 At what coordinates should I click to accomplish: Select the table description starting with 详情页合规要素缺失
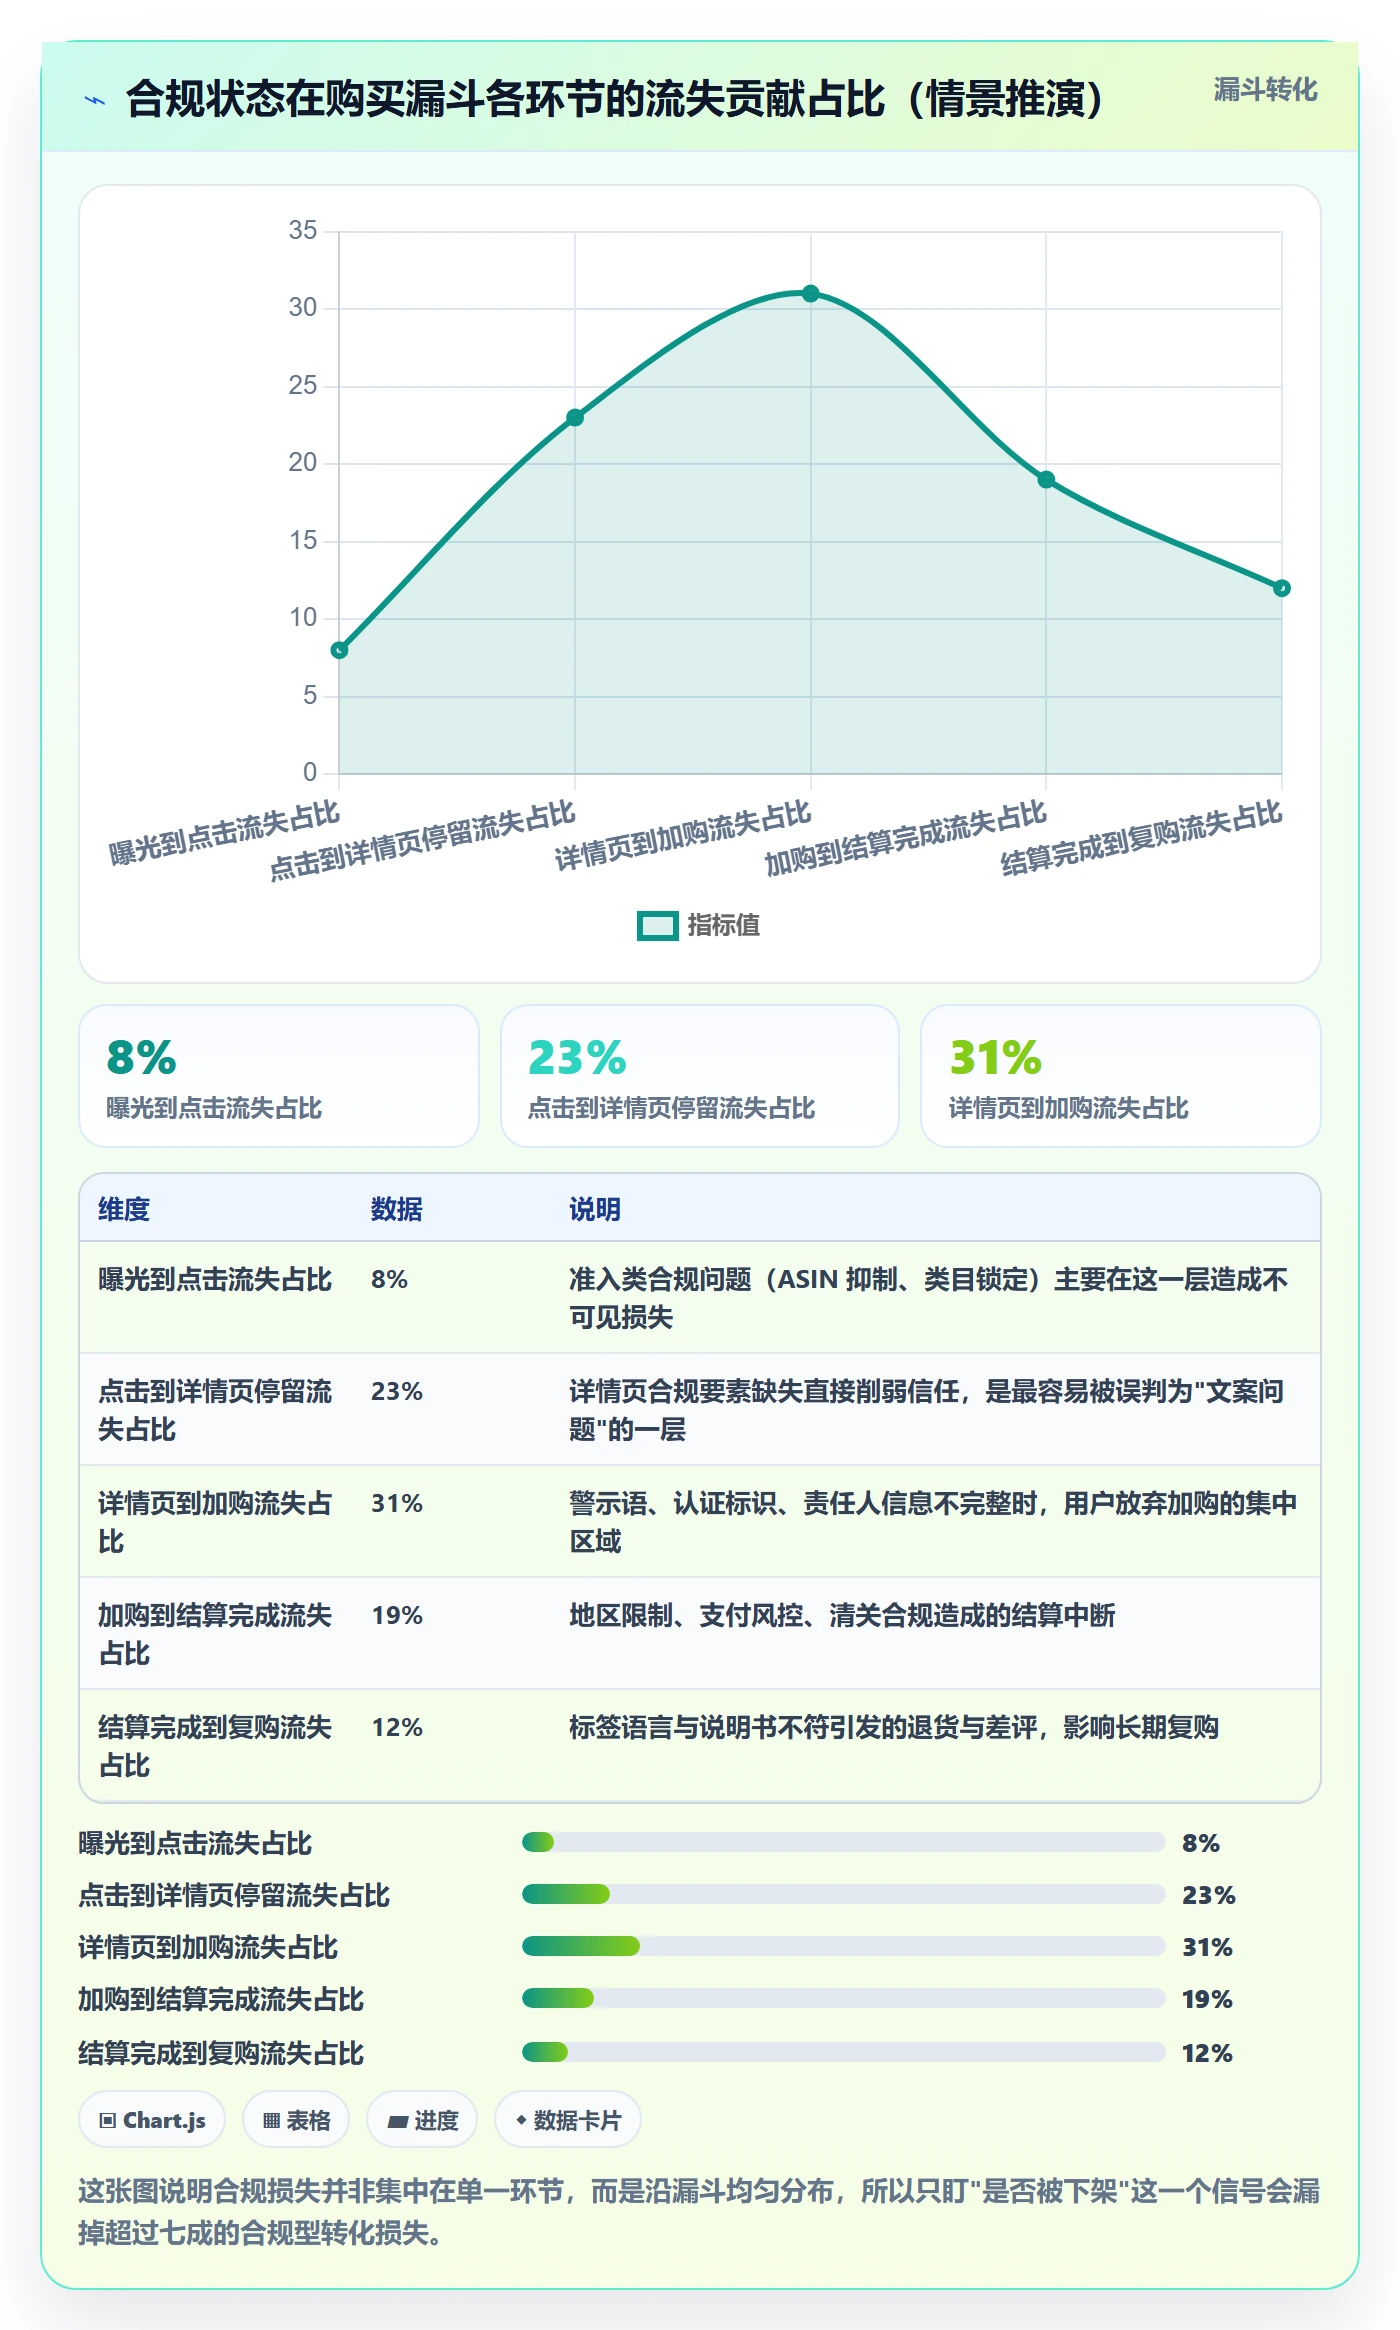pyautogui.click(x=927, y=1410)
